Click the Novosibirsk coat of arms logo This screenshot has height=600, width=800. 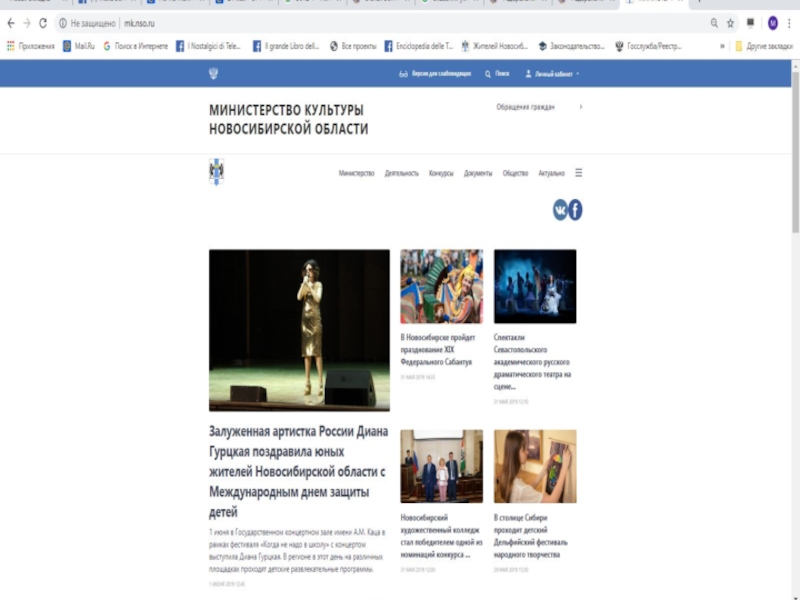216,171
